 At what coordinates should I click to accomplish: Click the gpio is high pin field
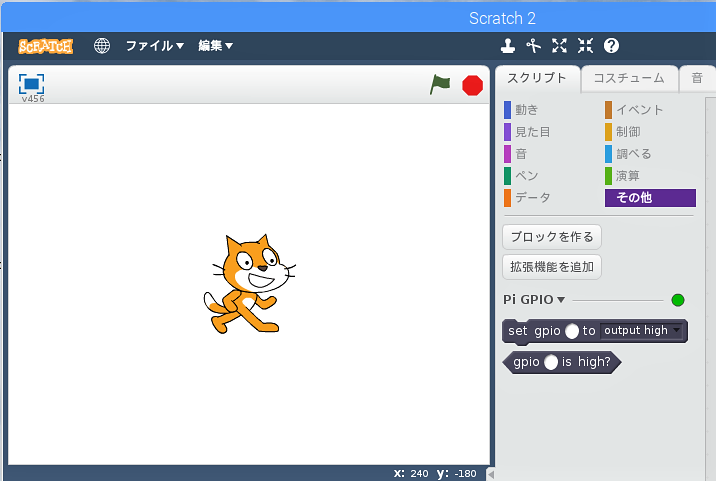coord(551,362)
